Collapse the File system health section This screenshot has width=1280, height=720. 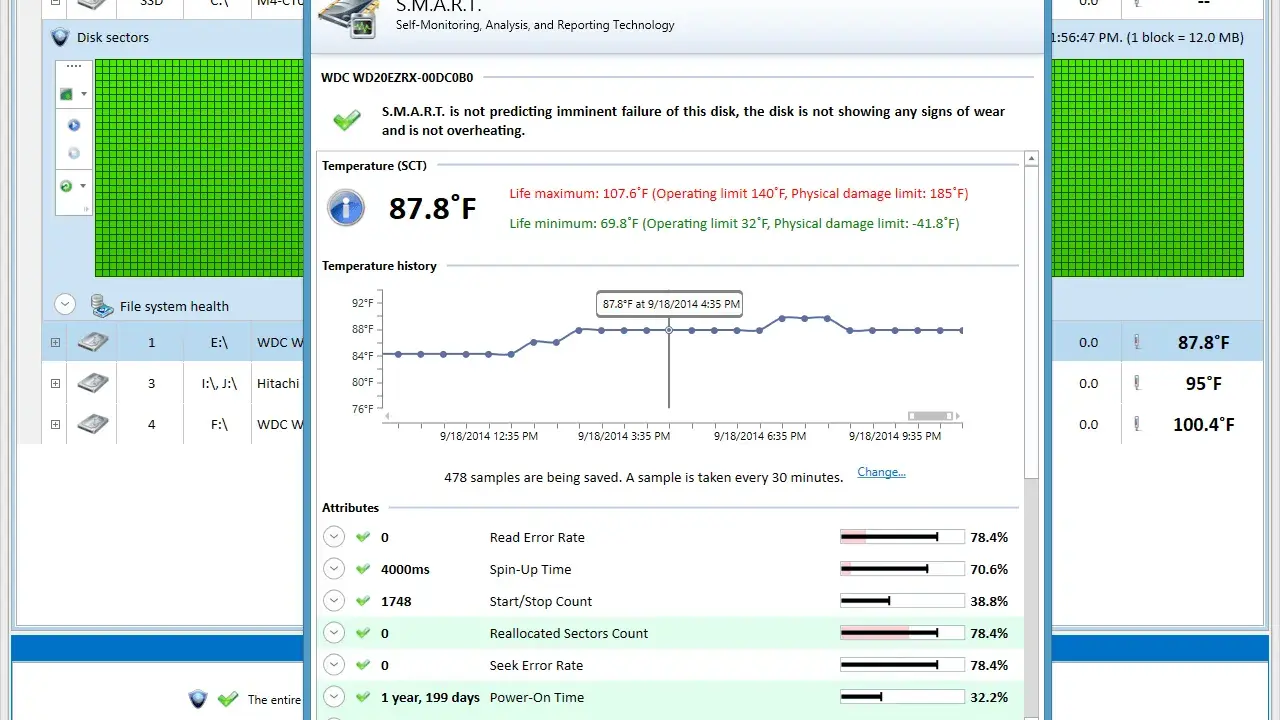point(65,305)
